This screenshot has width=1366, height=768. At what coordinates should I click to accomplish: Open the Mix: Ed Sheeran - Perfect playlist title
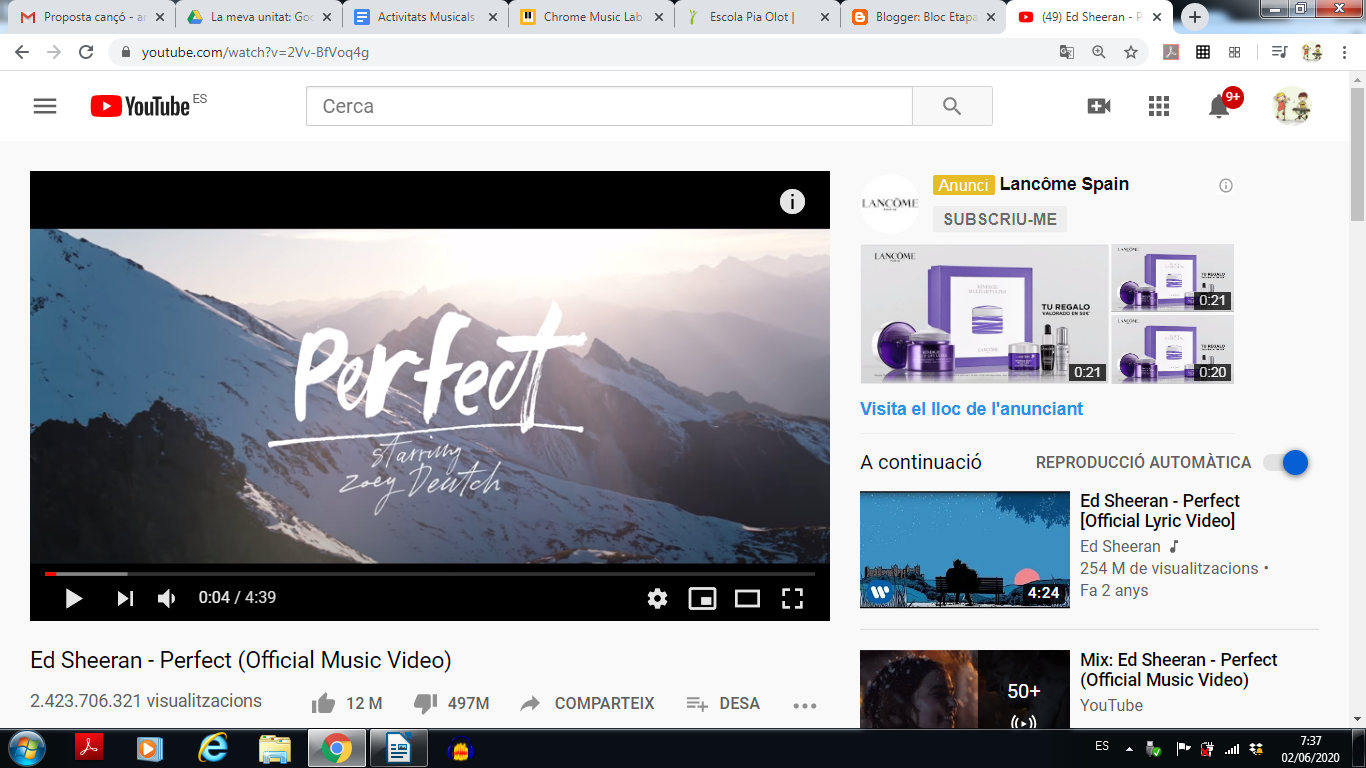click(x=1179, y=670)
